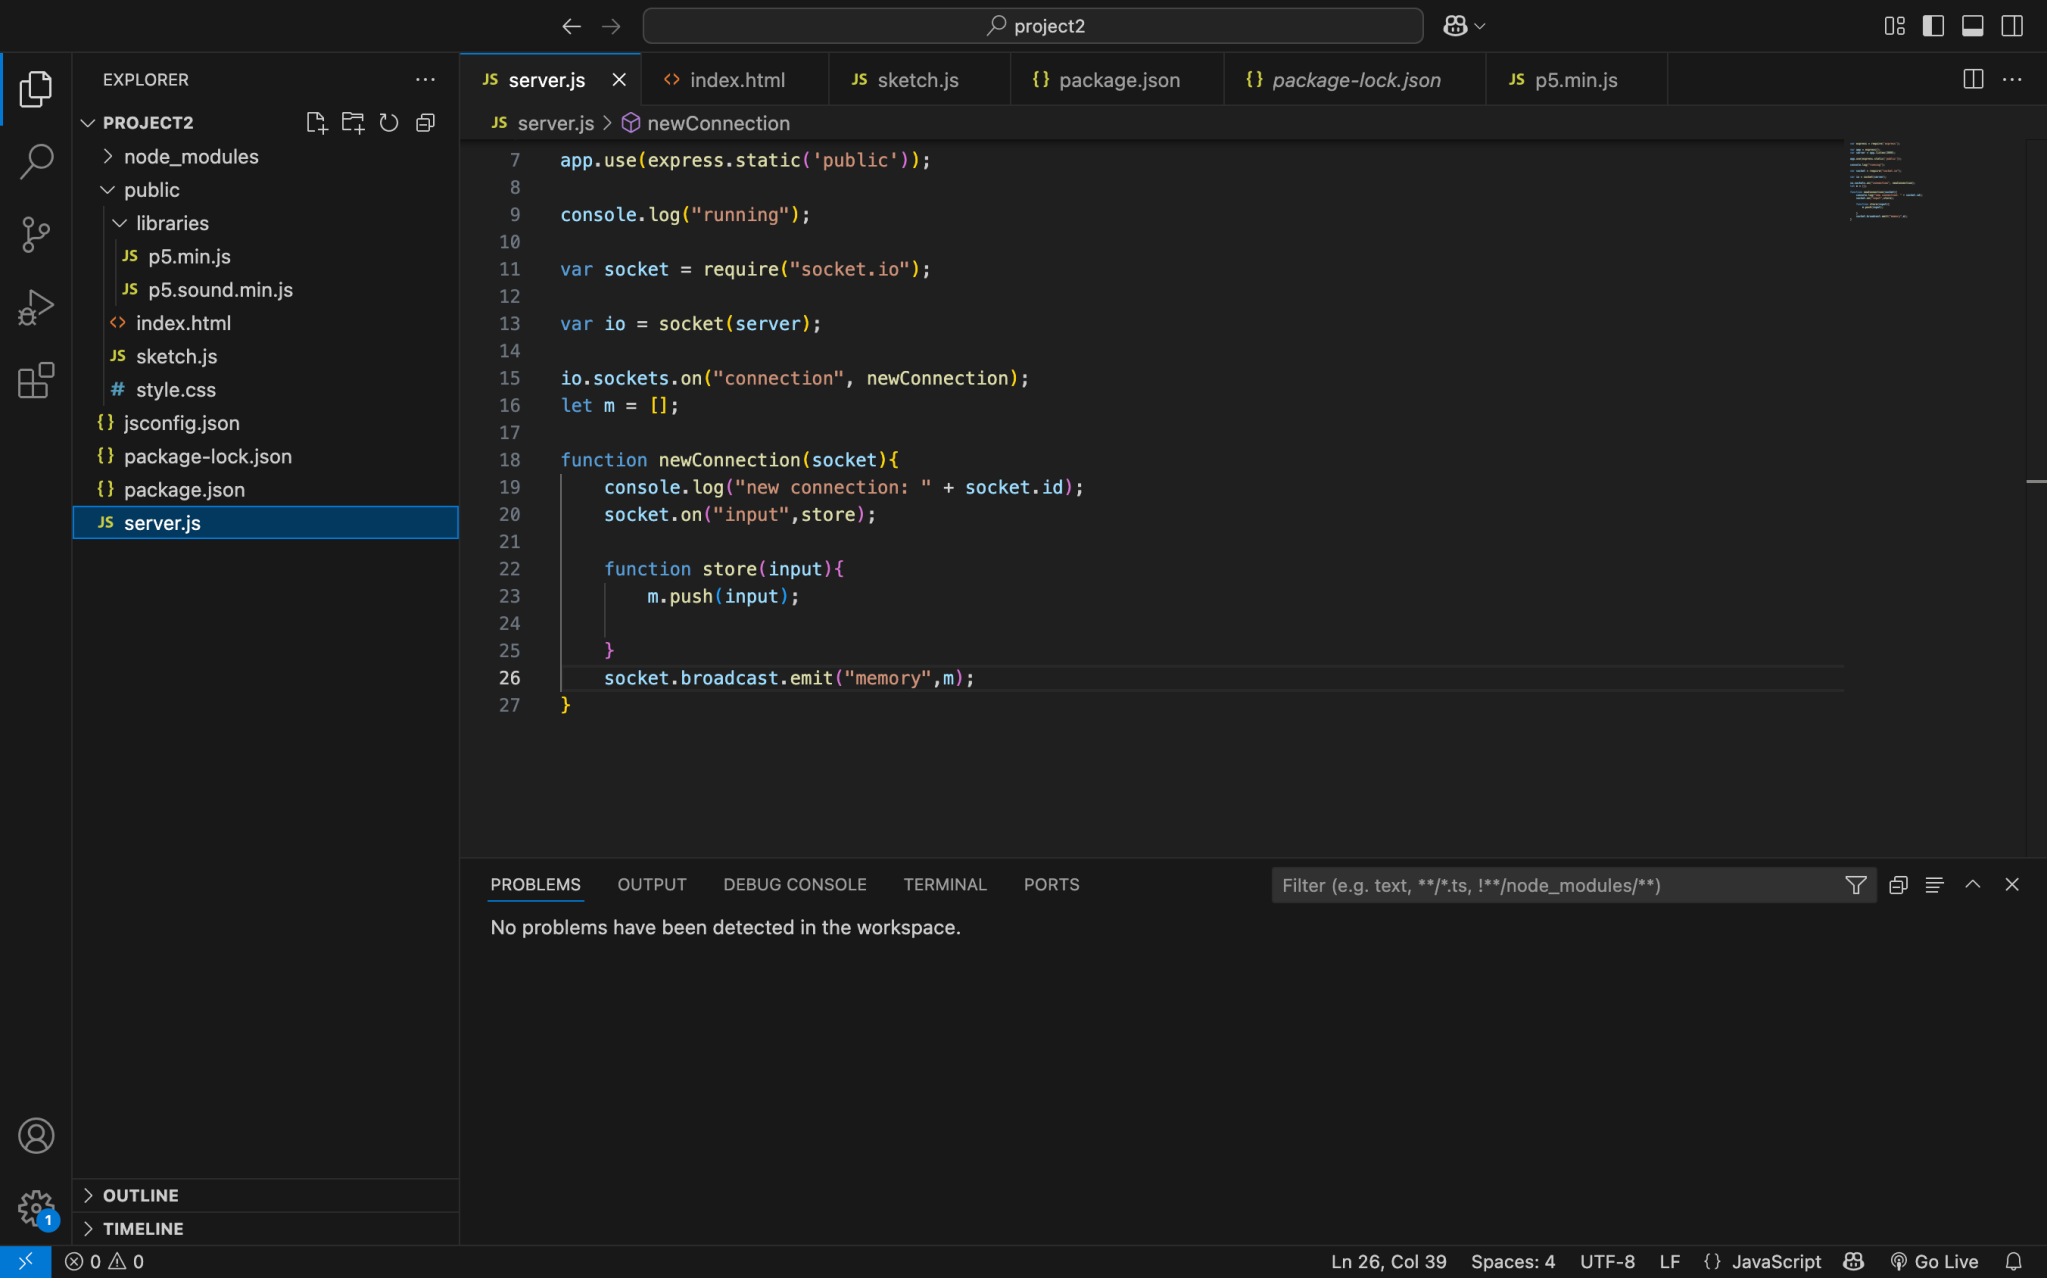This screenshot has height=1278, width=2047.
Task: Expand the OUTLINE section
Action: pos(140,1195)
